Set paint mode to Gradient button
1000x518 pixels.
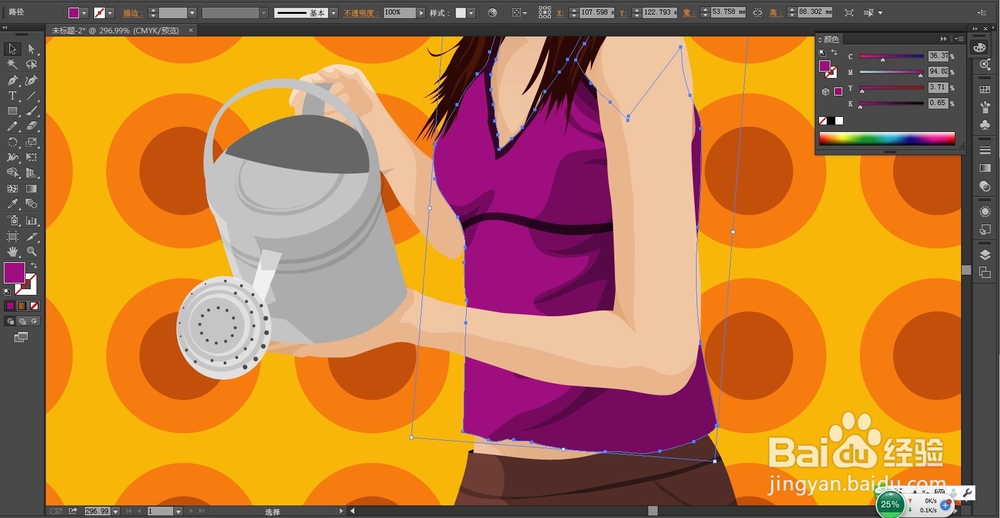[x=22, y=306]
